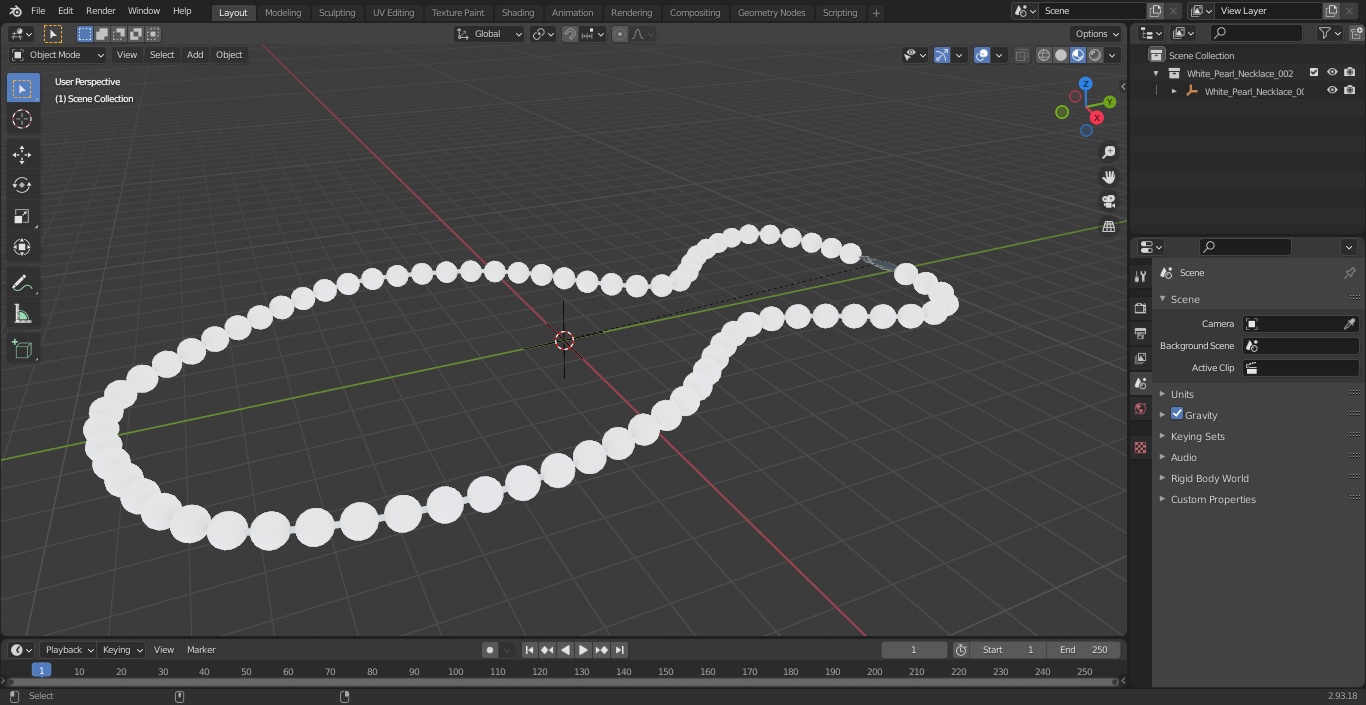Switch to the Modeling workspace tab
This screenshot has width=1366, height=705.
point(283,12)
